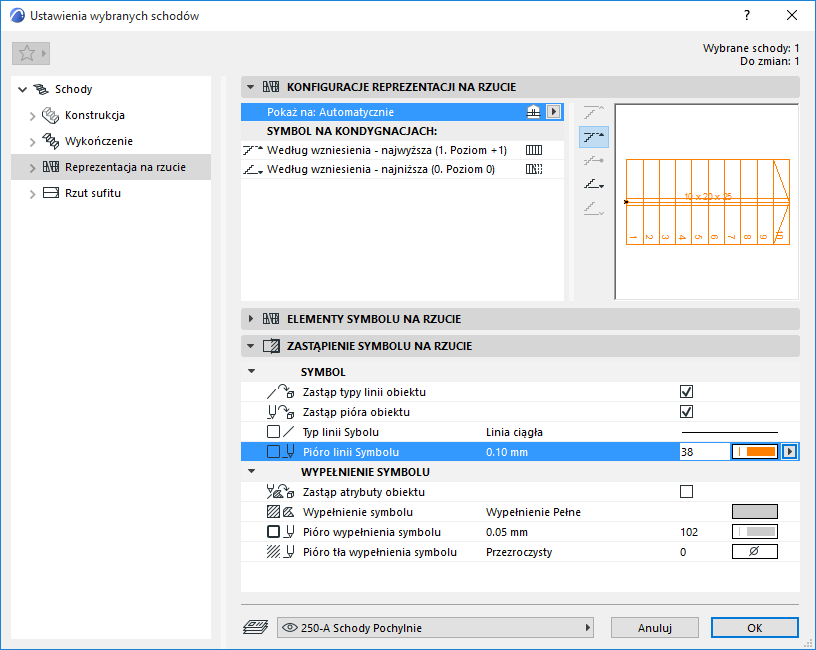Select the lower-story stair view icon
This screenshot has height=650, width=816.
click(594, 184)
